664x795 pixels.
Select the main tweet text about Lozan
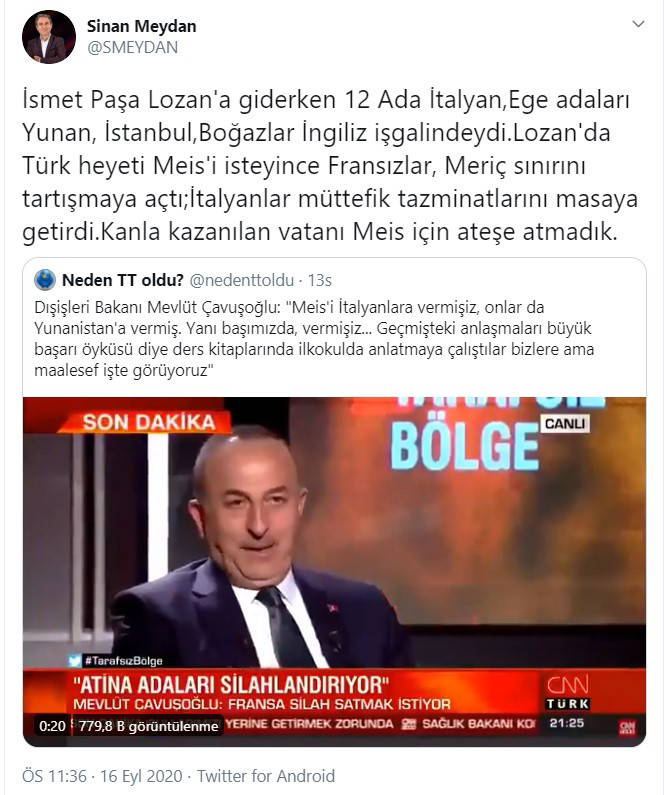coord(329,165)
